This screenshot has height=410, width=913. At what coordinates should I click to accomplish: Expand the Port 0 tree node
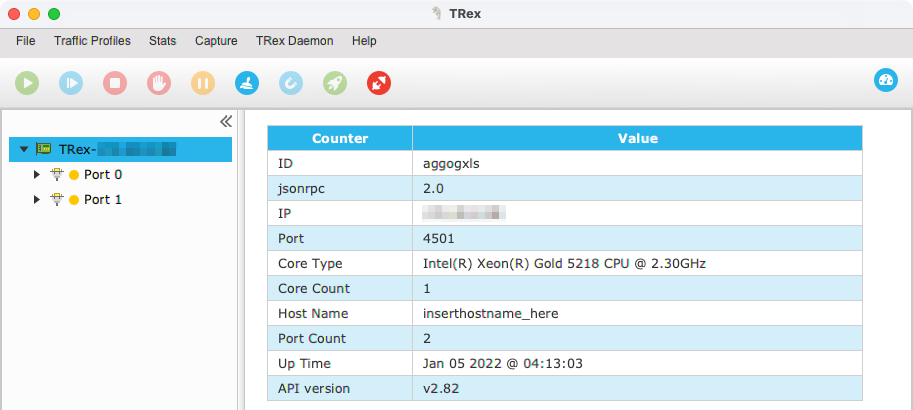tap(37, 175)
